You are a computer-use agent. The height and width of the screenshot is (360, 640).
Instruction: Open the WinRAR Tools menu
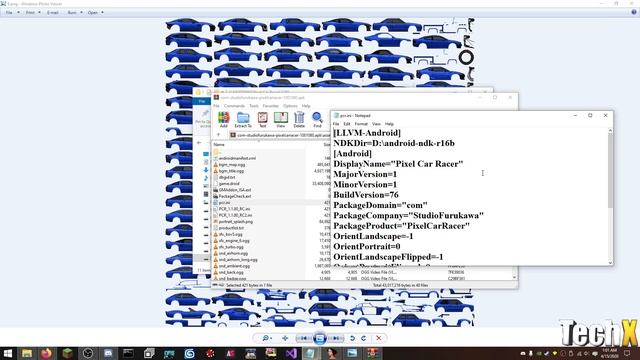pyautogui.click(x=254, y=106)
